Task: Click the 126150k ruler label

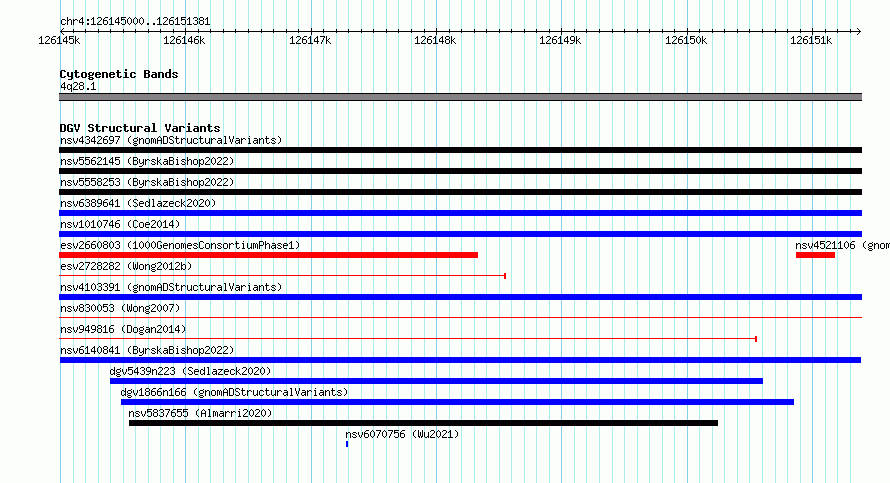Action: click(686, 40)
